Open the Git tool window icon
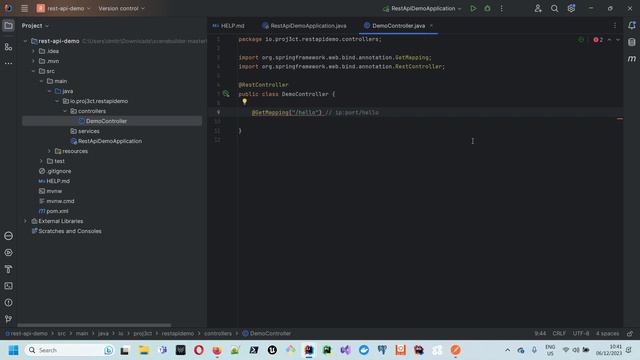The height and width of the screenshot is (360, 640). pos(8,319)
